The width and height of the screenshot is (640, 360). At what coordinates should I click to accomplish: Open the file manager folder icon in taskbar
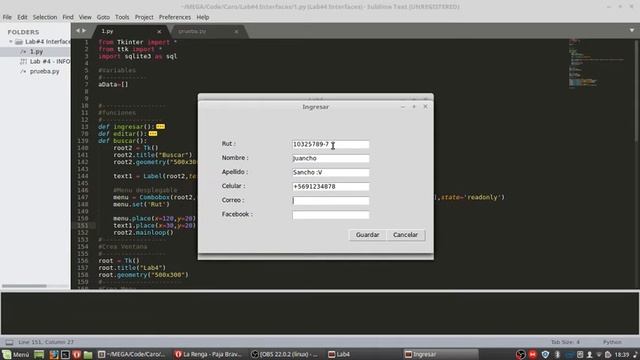(88, 354)
